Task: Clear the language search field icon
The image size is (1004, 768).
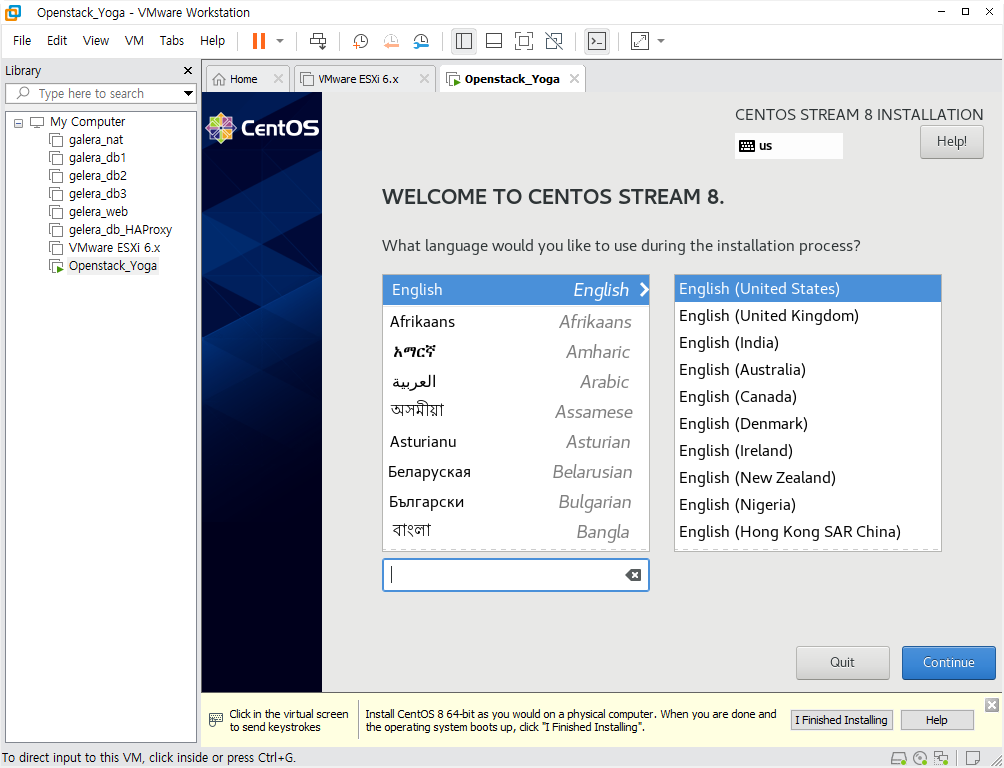Action: tap(633, 575)
